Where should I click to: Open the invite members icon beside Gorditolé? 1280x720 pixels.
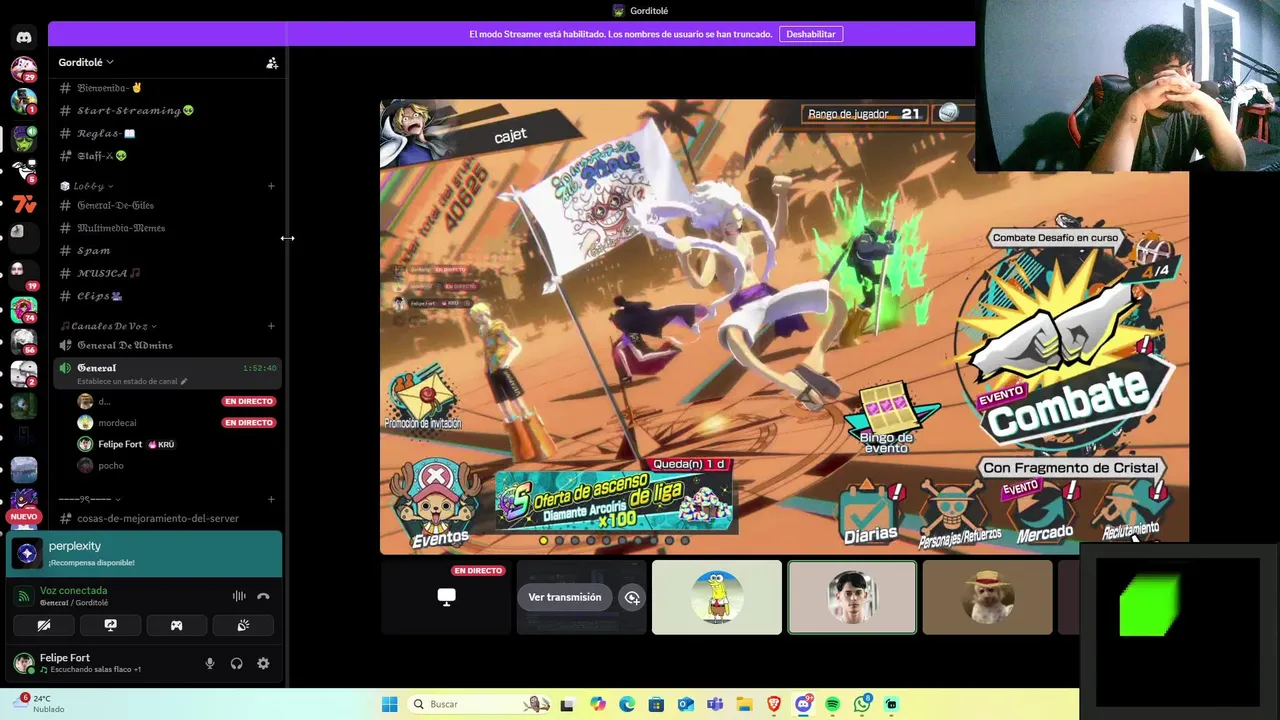point(272,62)
